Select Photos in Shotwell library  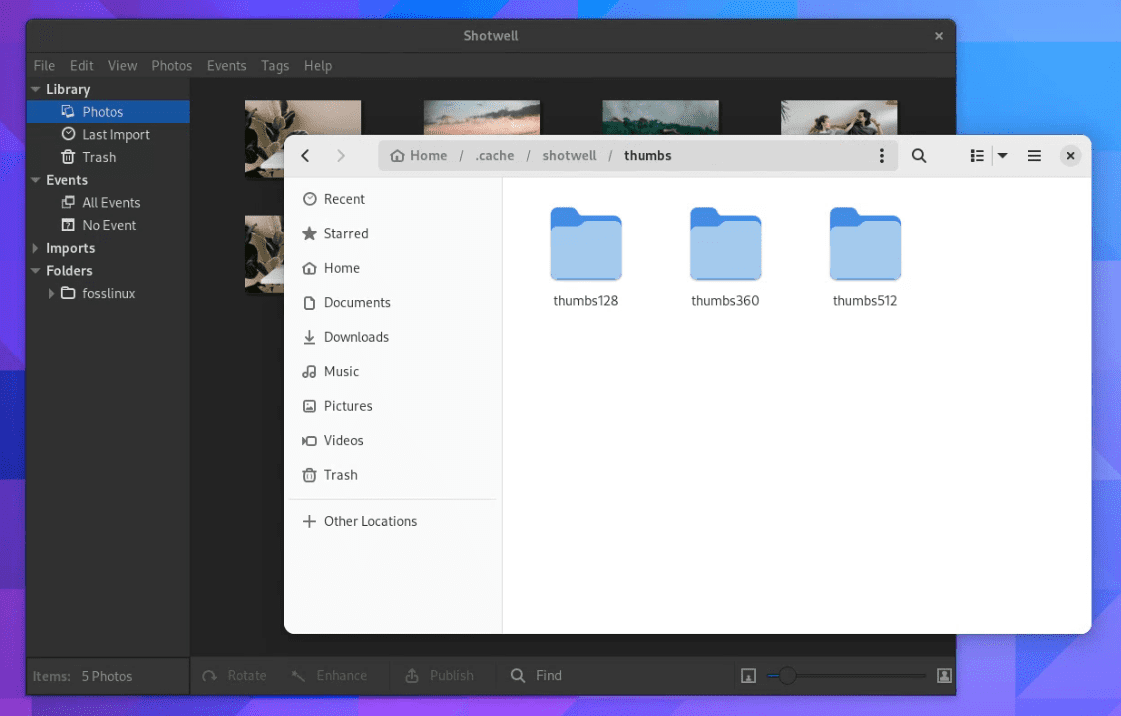coord(108,112)
